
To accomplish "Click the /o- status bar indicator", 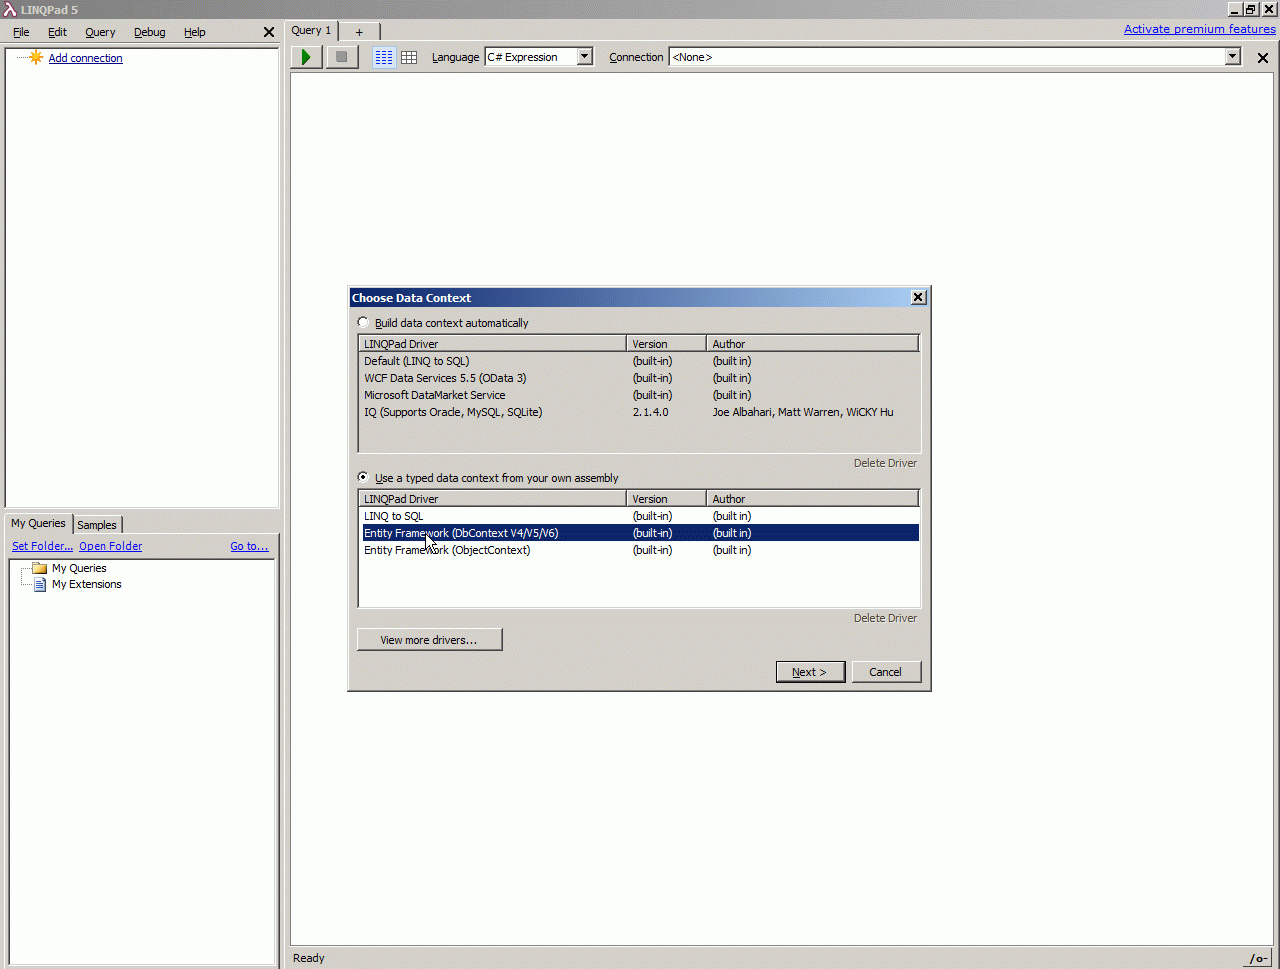I will coord(1258,958).
